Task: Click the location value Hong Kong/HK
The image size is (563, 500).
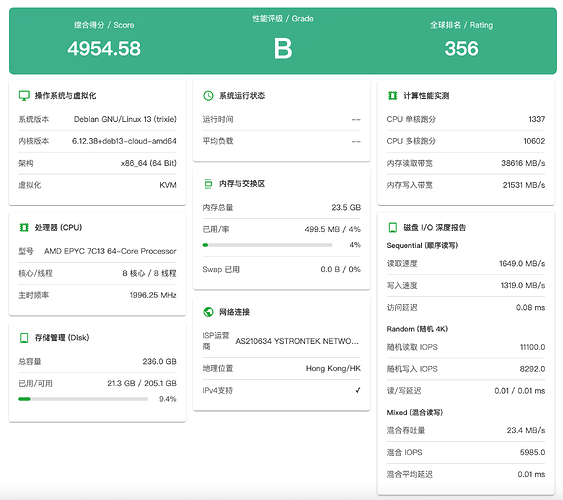Action: click(x=333, y=369)
